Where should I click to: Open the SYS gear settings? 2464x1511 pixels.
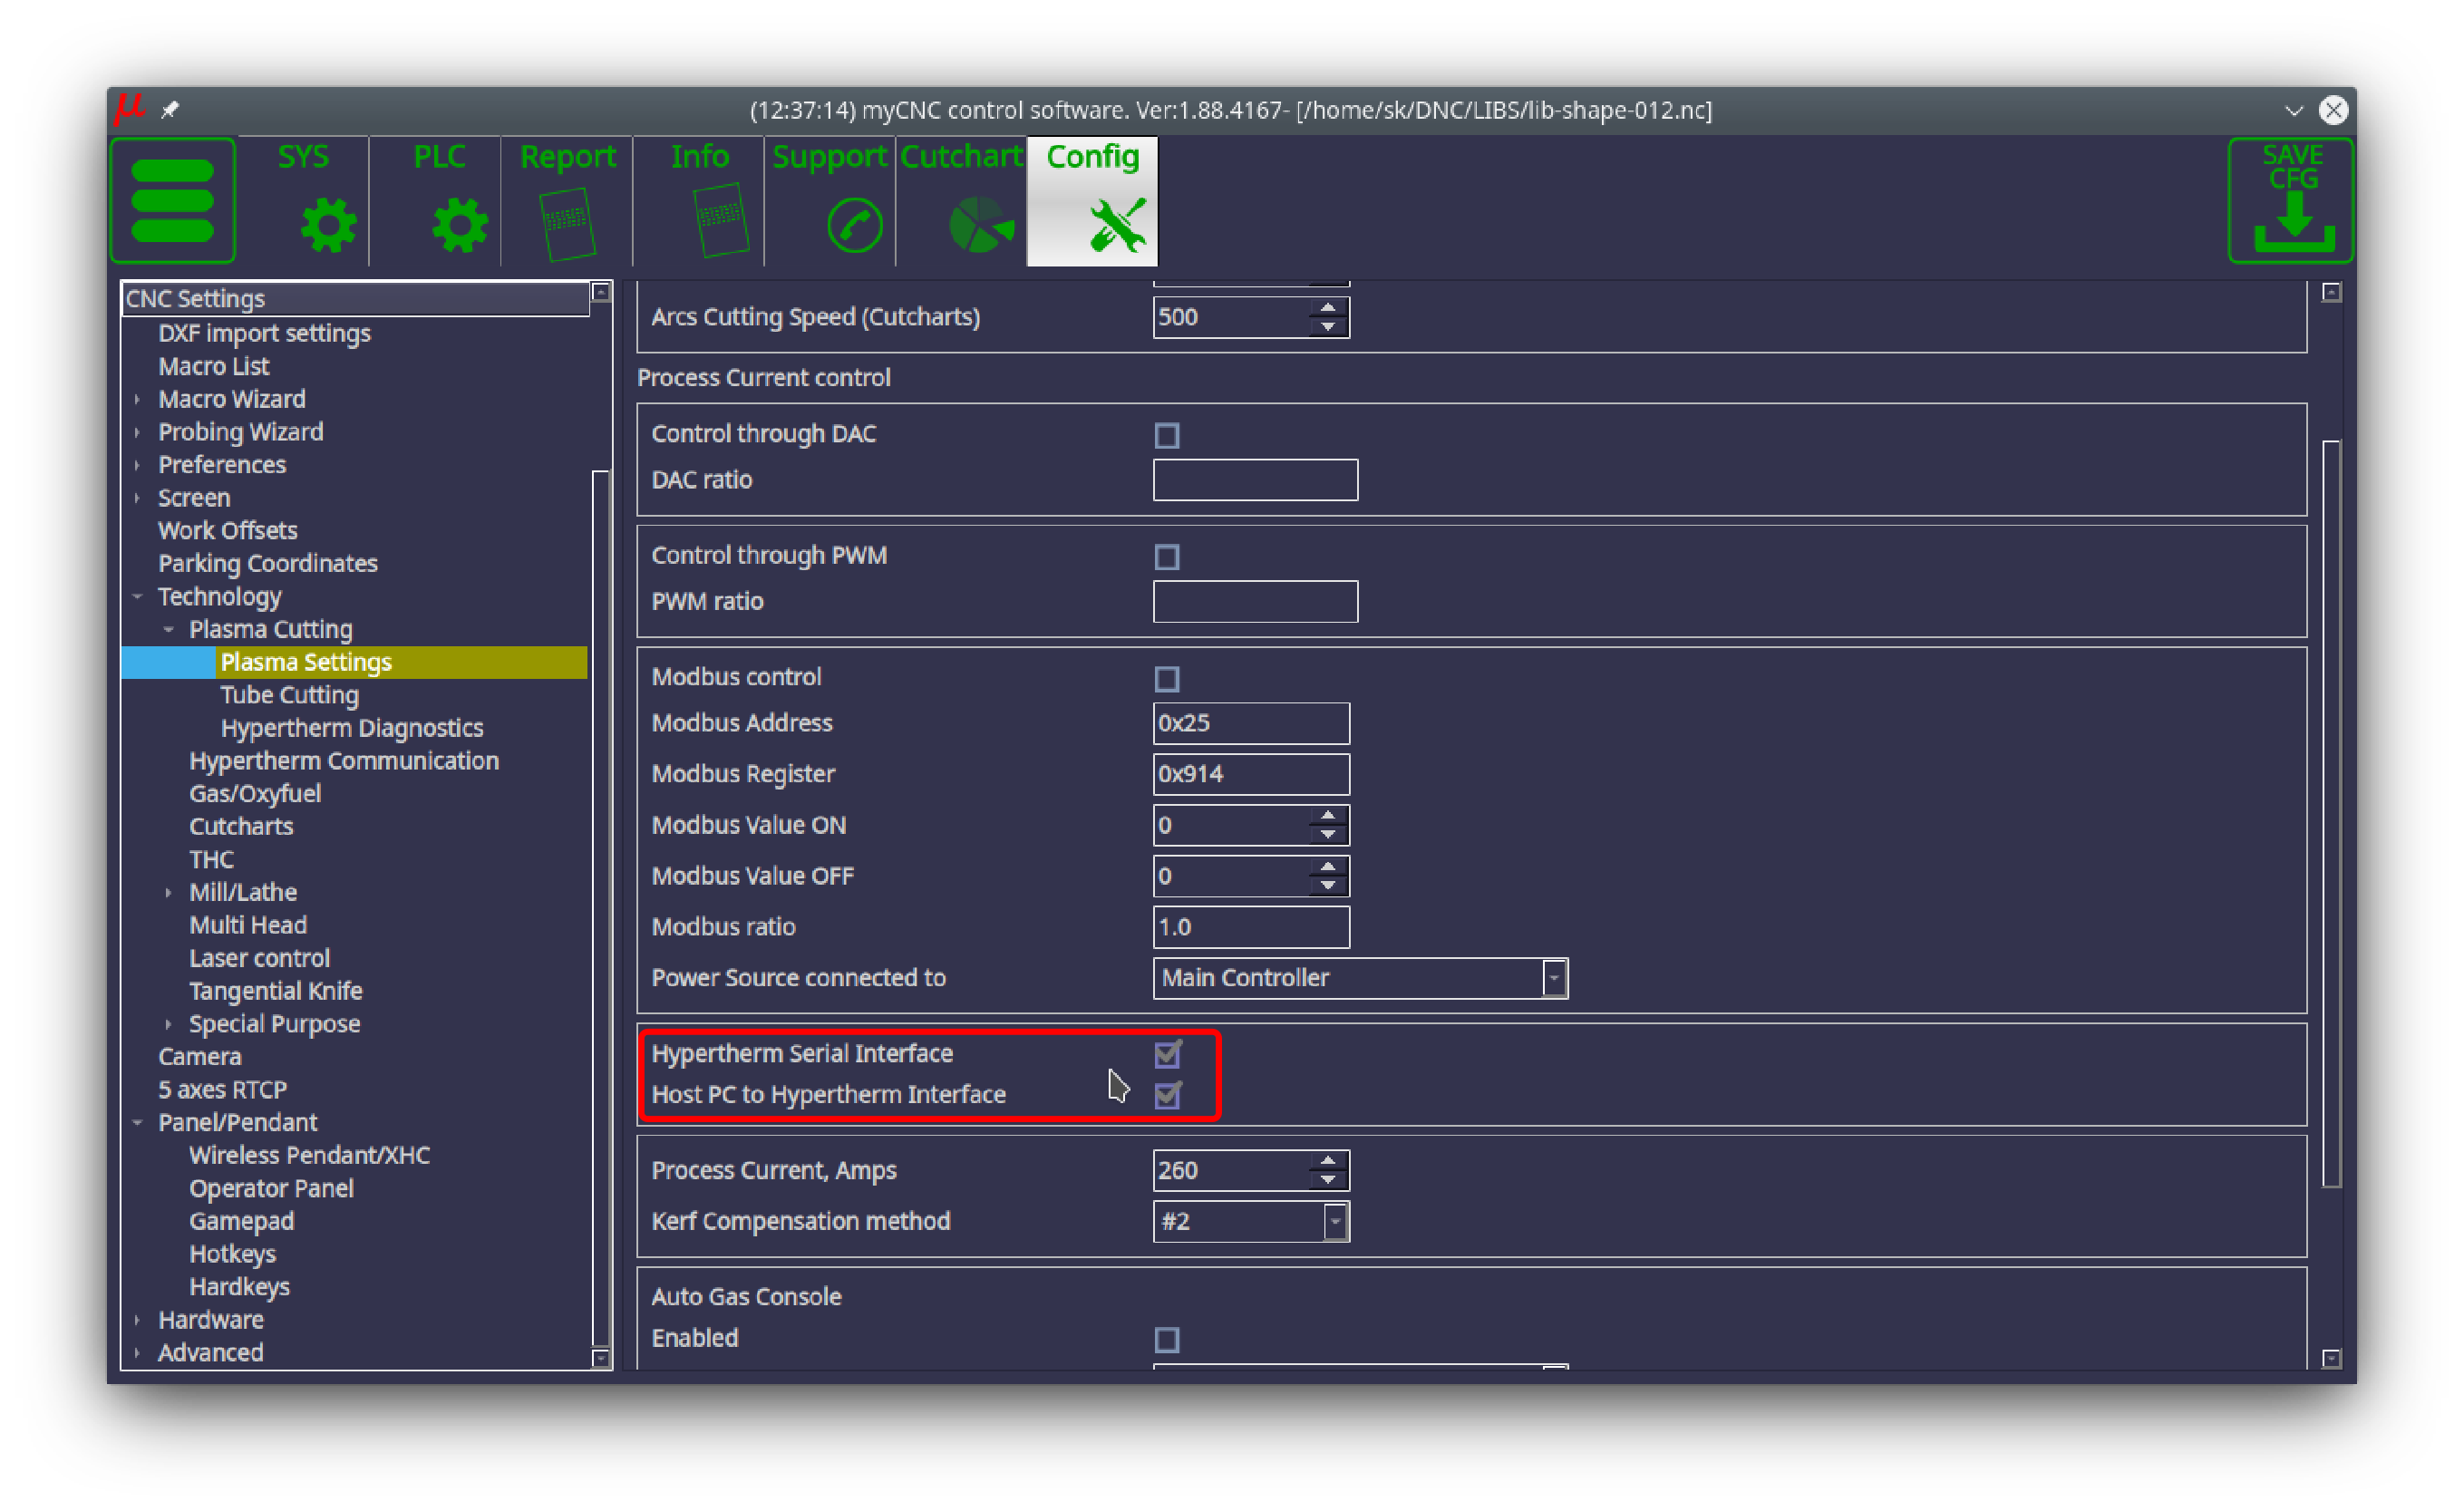327,224
